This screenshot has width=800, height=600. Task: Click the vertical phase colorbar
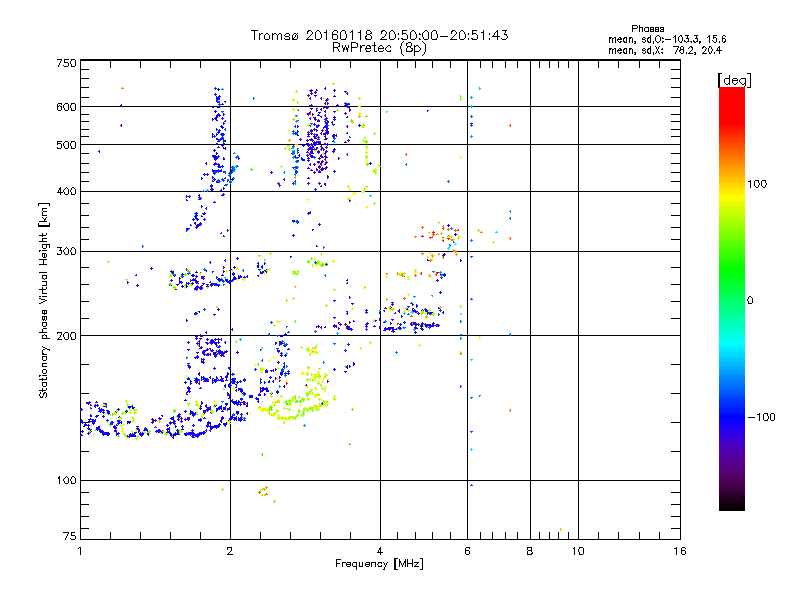[x=732, y=299]
